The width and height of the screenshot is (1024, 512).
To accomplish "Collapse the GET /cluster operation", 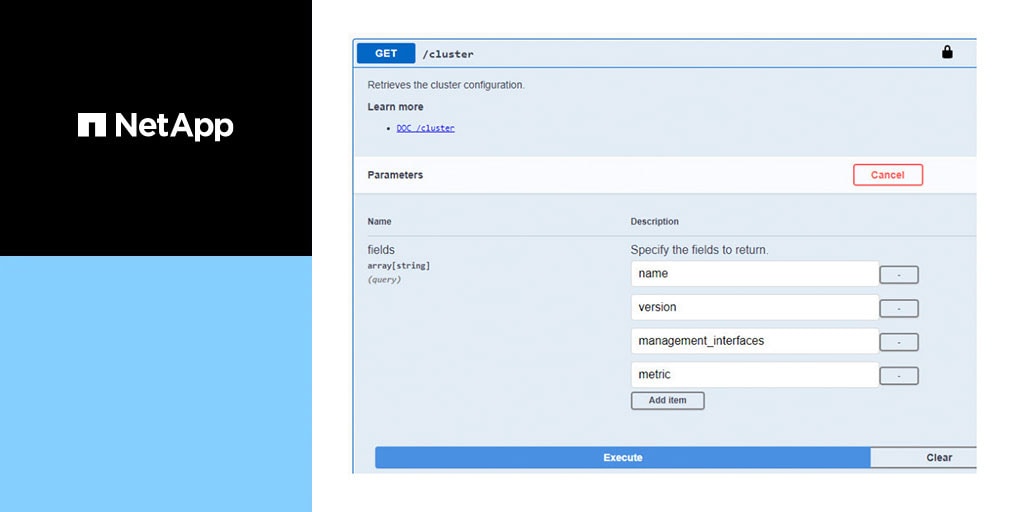I will tap(386, 54).
